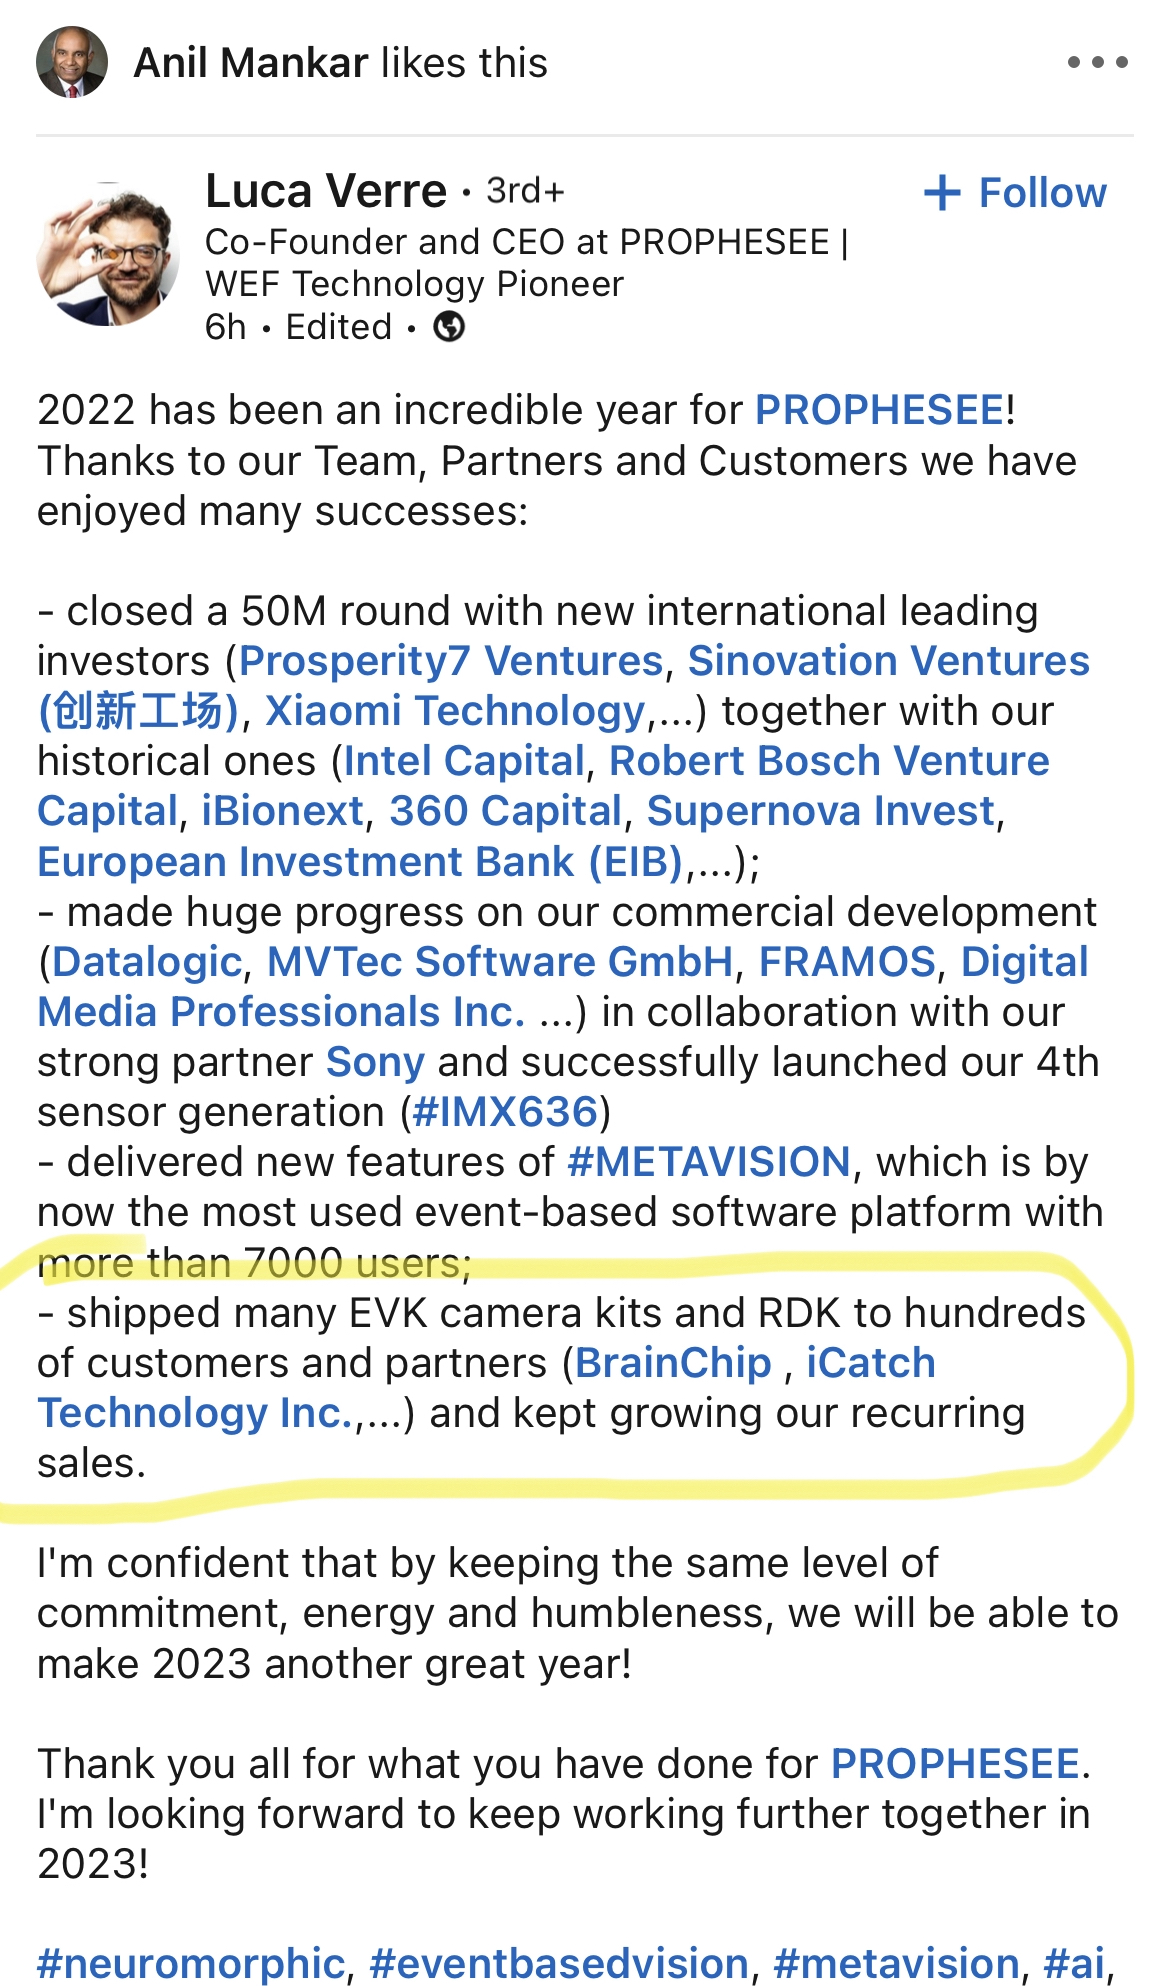Tap Anil Mankar's small profile photo

[x=72, y=62]
